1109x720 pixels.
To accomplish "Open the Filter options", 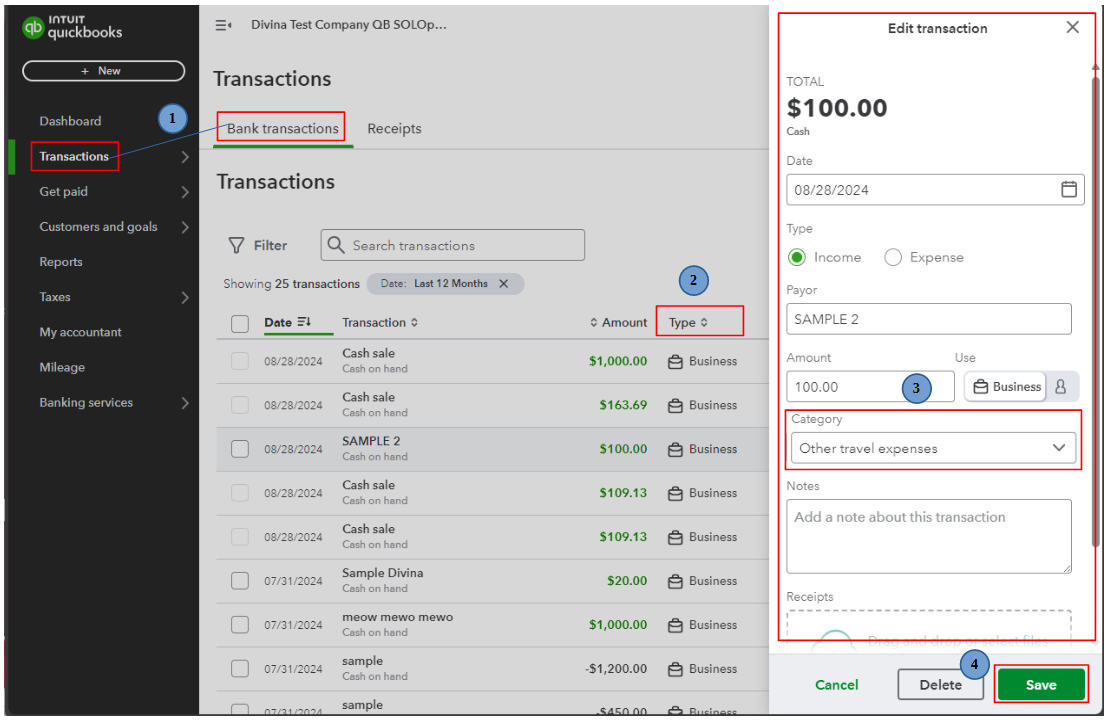I will [259, 244].
